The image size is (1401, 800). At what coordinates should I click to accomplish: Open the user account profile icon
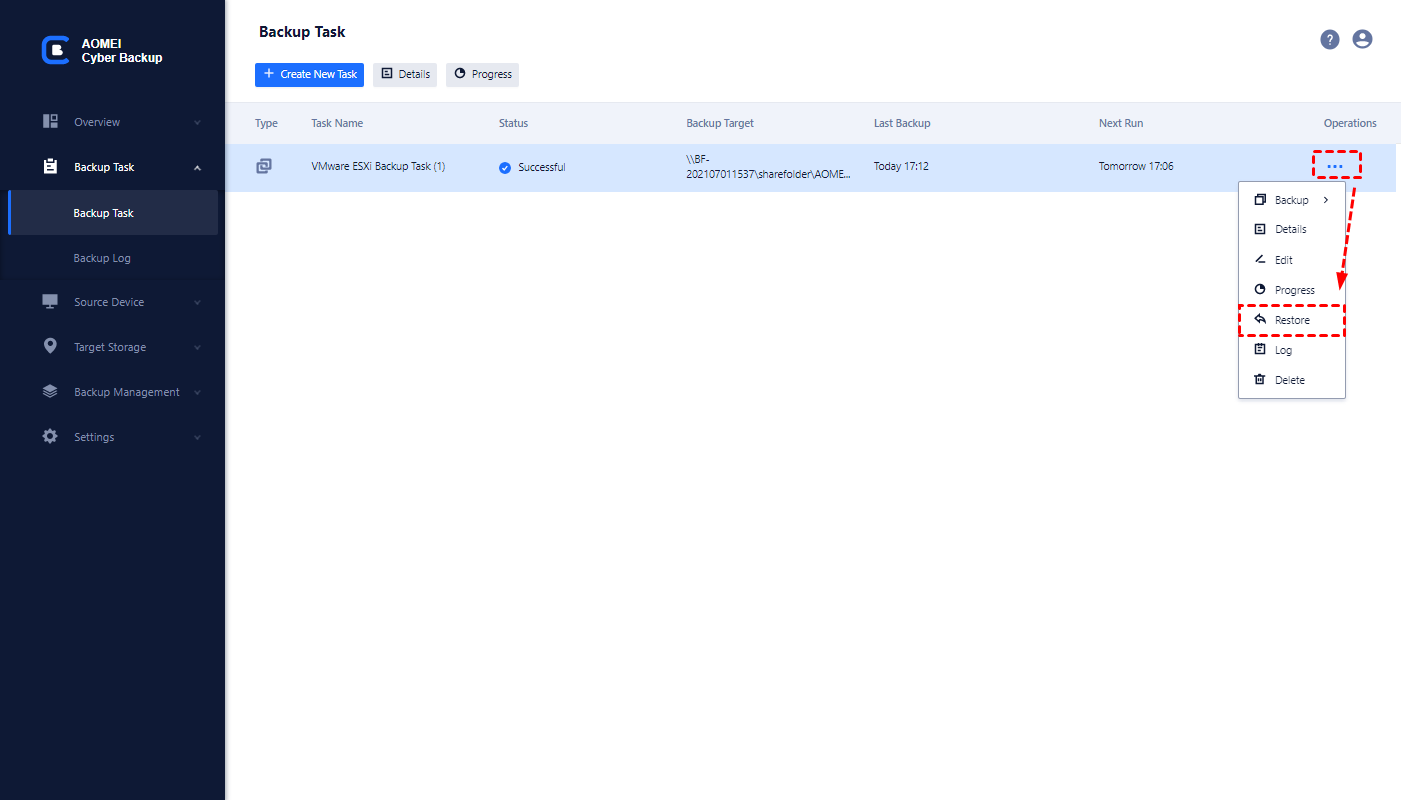click(x=1362, y=39)
